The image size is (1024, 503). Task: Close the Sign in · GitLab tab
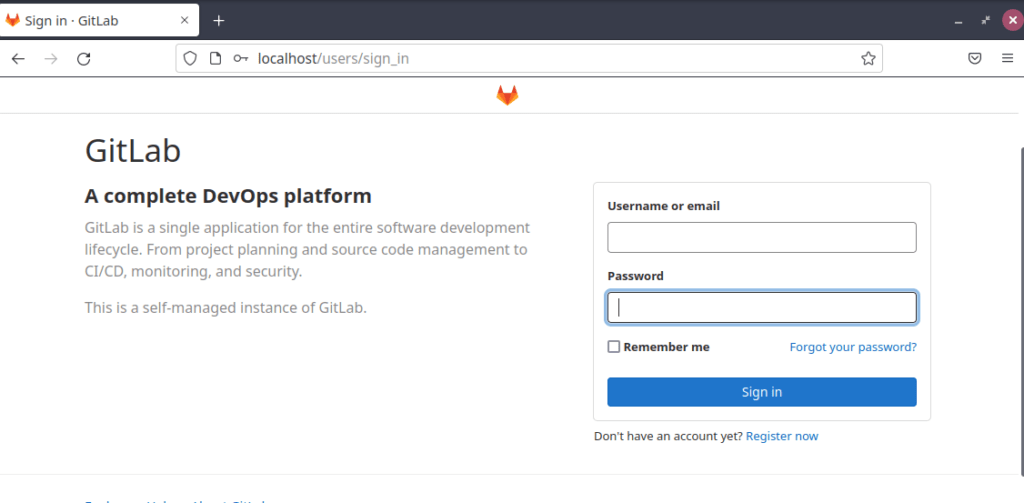(x=185, y=20)
